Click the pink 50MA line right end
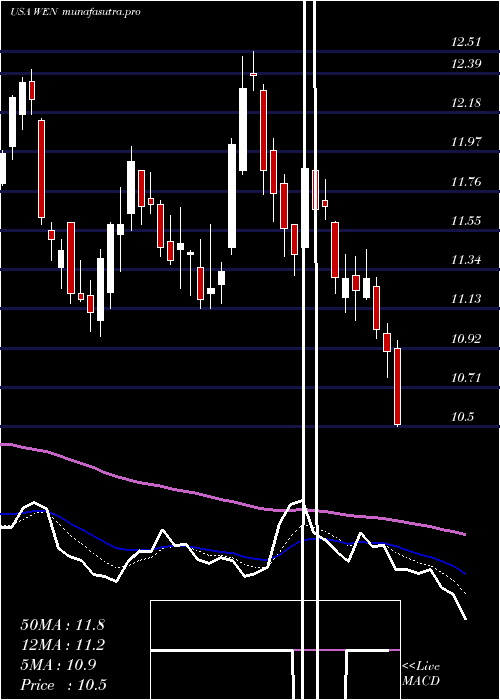500x700 pixels. coord(464,533)
